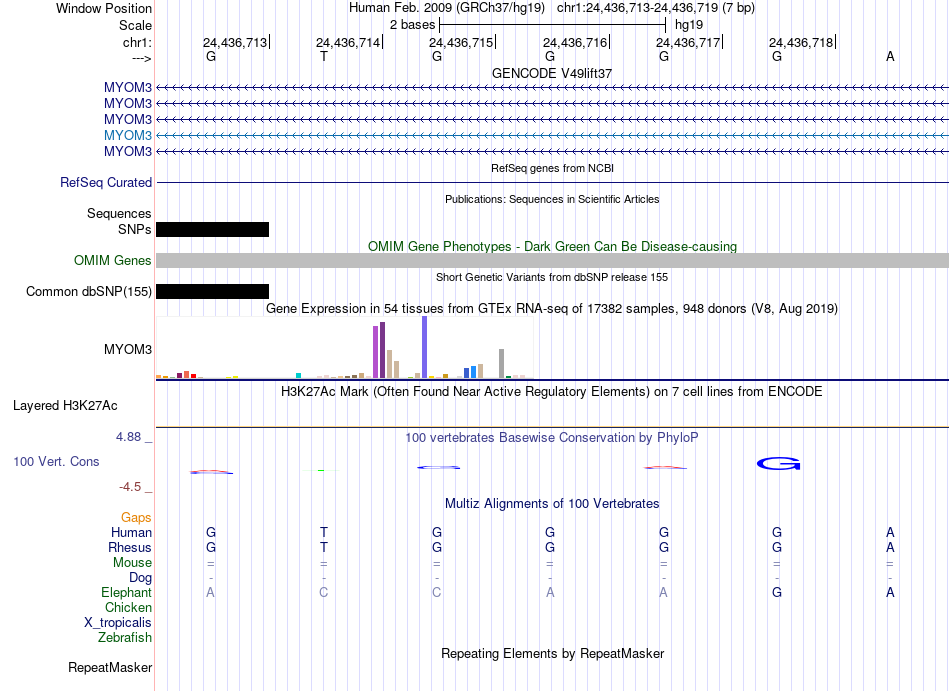This screenshot has height=691, width=950.
Task: Open the OMIM Gene Phenotypes track title
Action: click(x=552, y=246)
